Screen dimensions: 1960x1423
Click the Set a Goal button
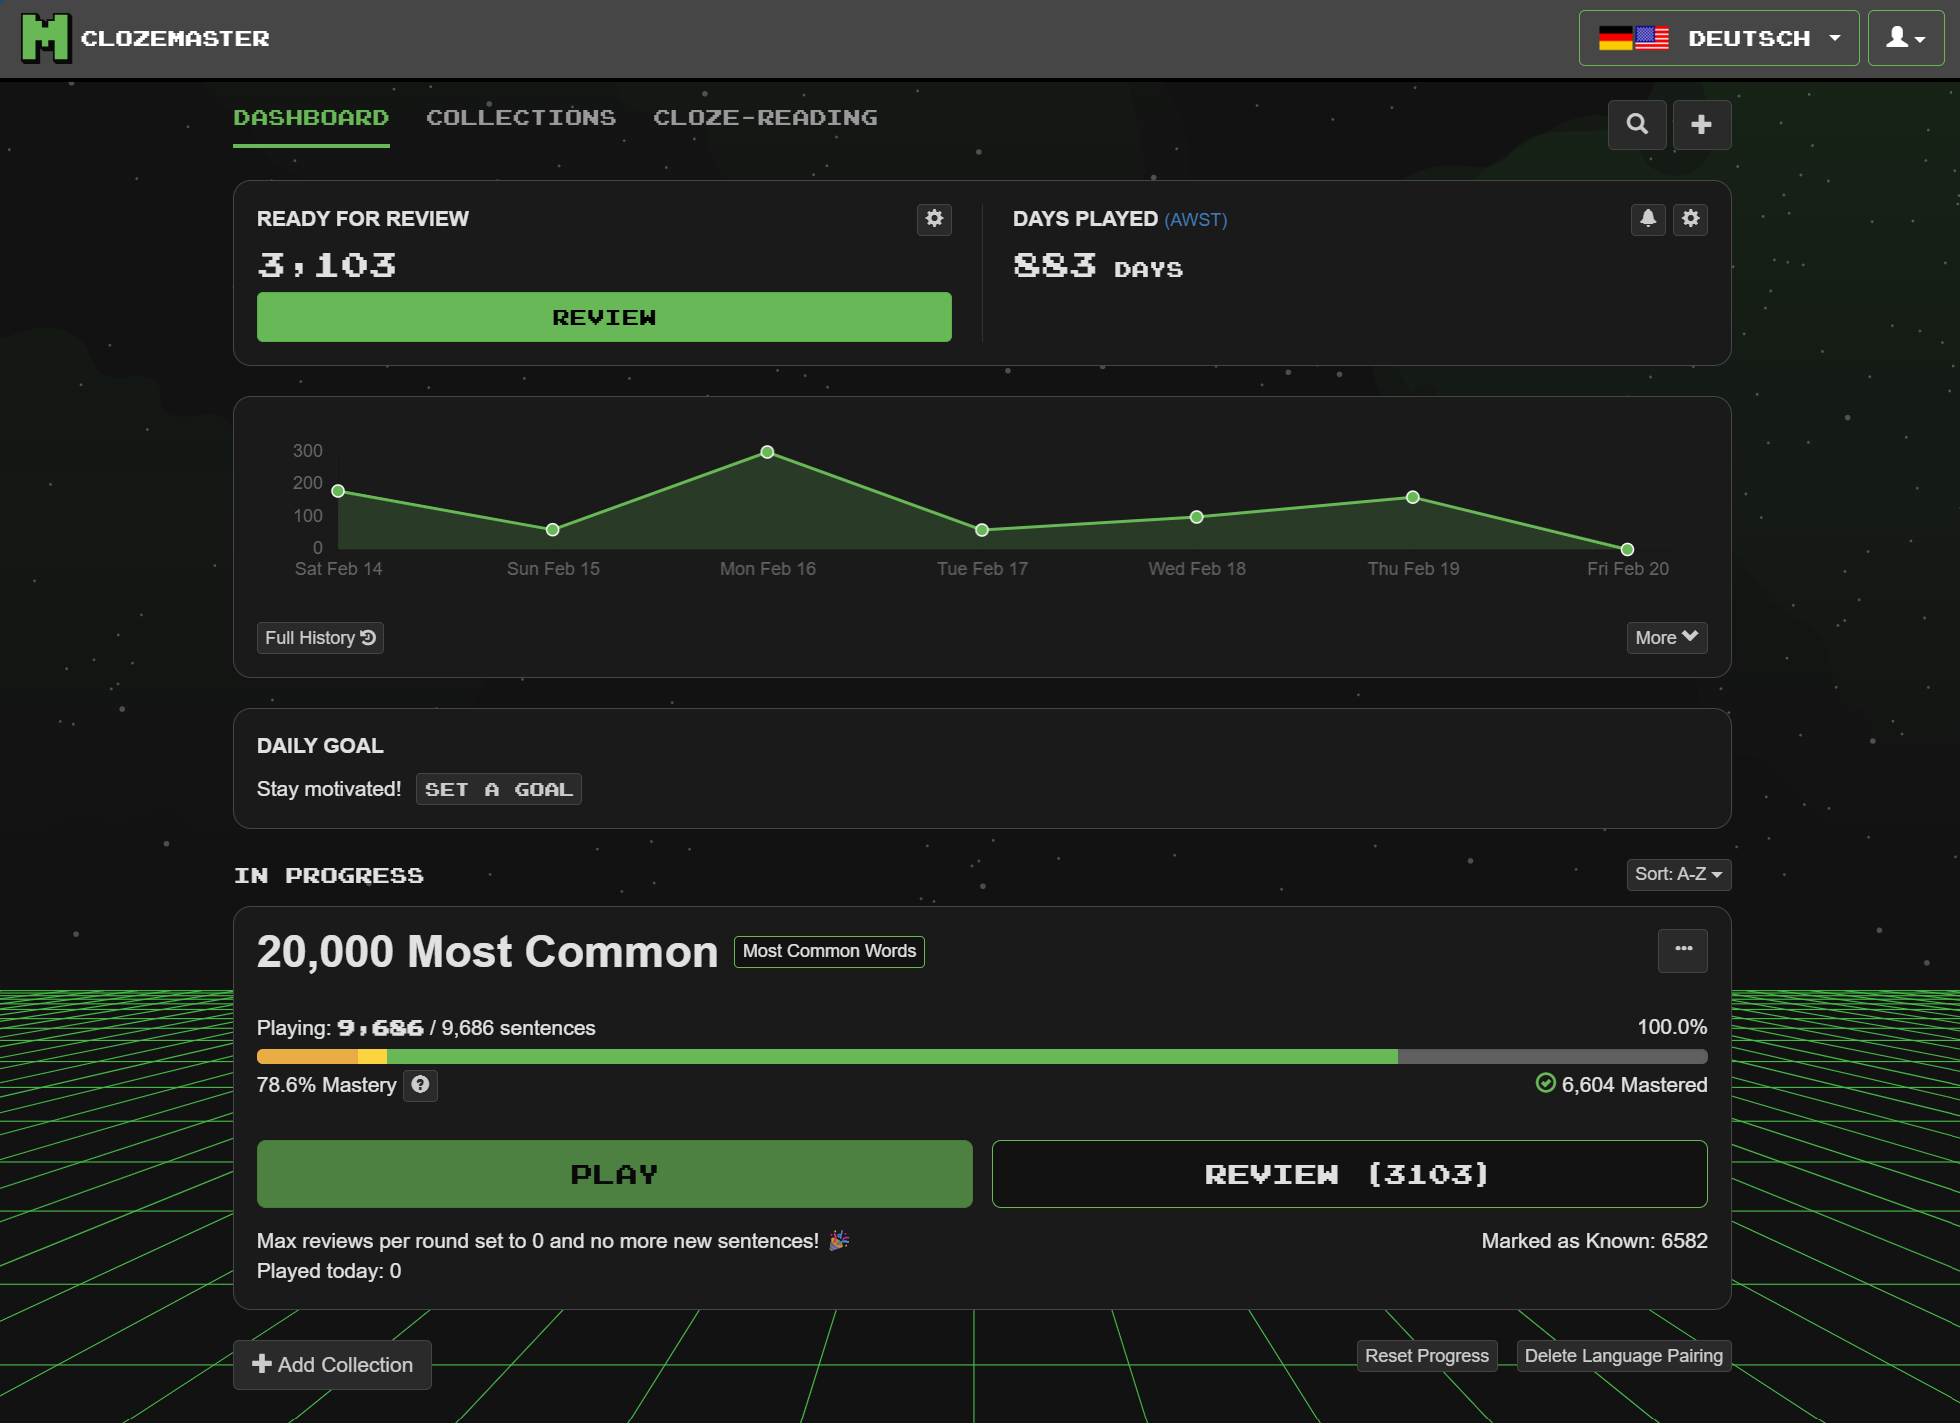pyautogui.click(x=498, y=789)
